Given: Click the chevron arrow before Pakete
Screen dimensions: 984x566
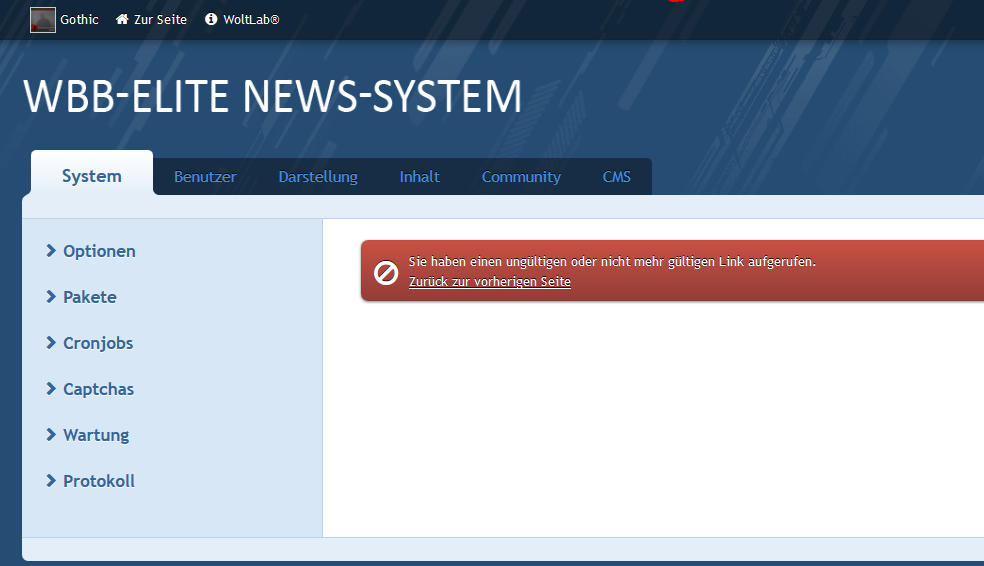Looking at the screenshot, I should (51, 297).
